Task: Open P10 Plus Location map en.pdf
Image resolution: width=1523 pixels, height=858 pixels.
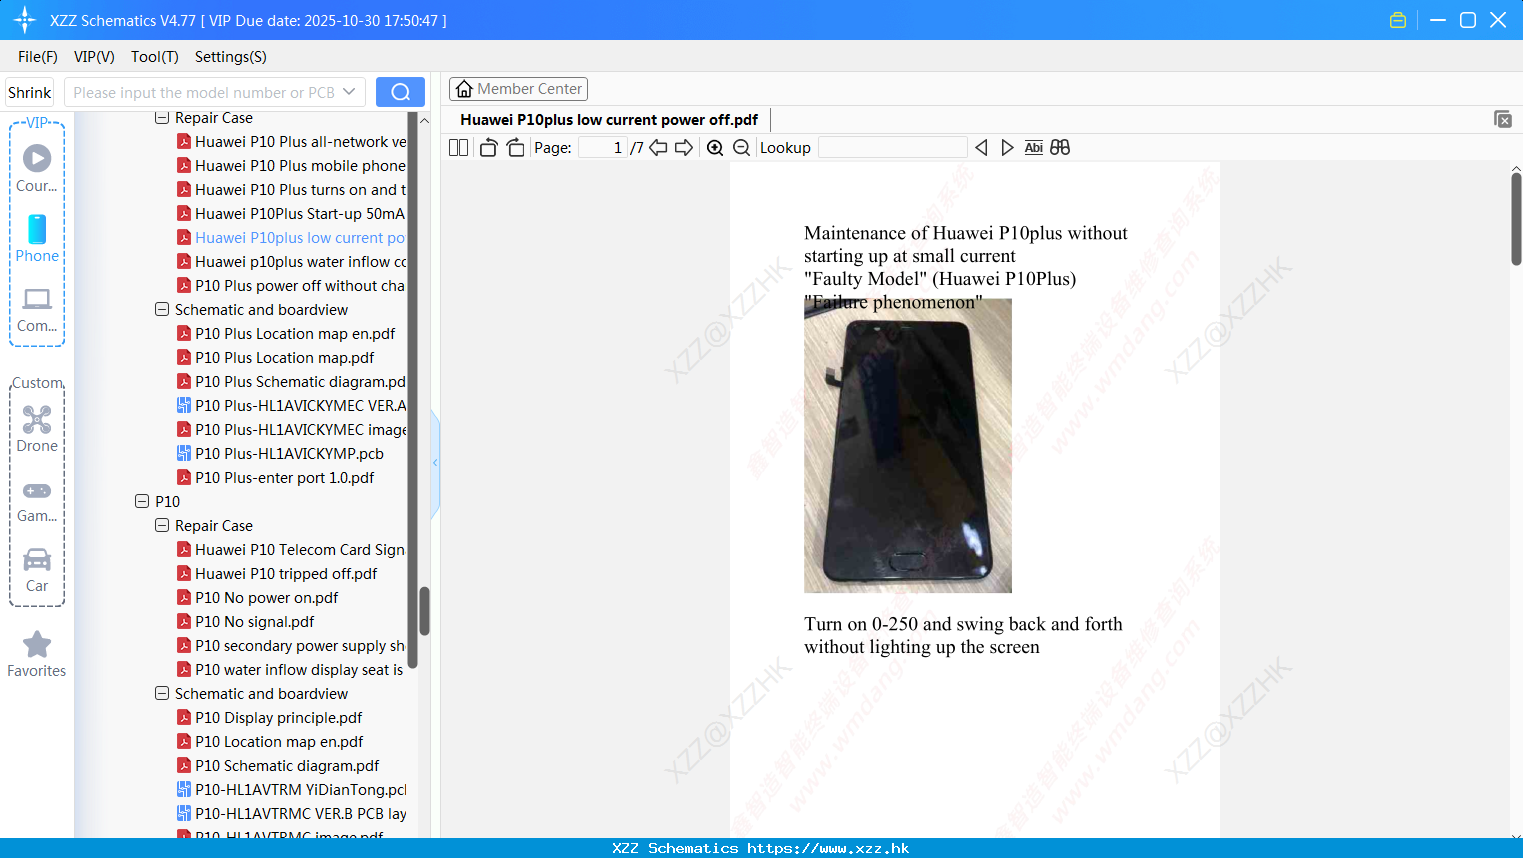Action: tap(286, 334)
